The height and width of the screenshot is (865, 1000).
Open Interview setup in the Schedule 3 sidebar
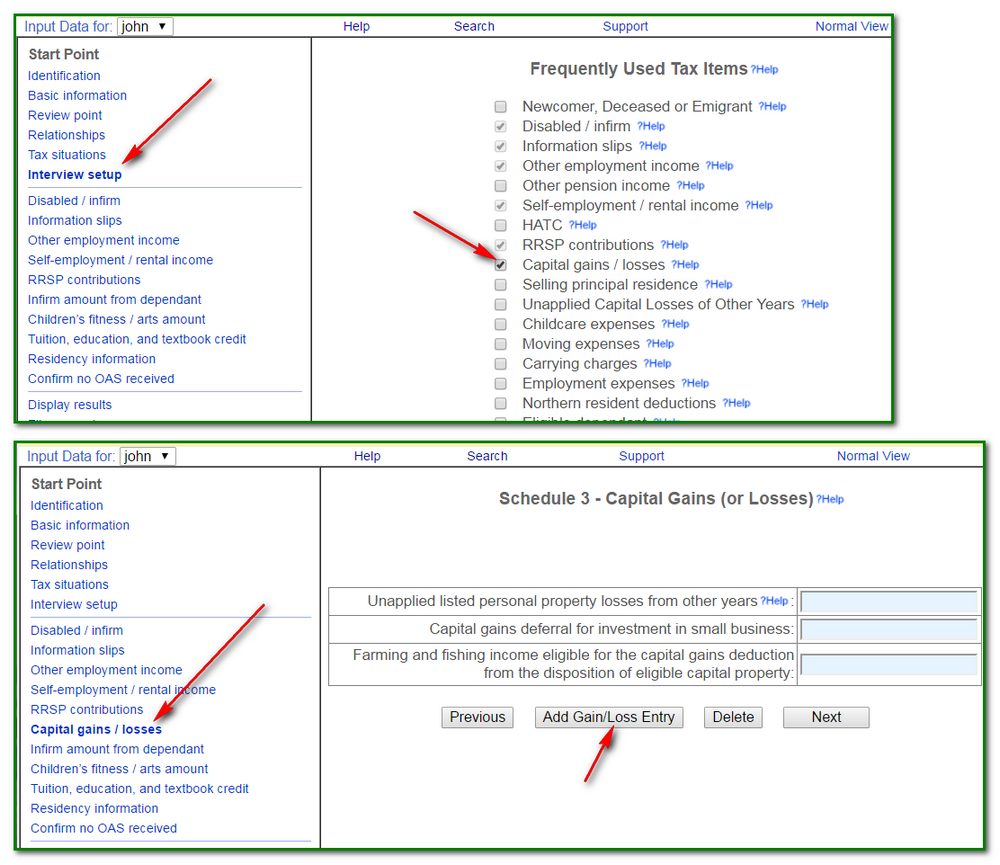click(74, 604)
